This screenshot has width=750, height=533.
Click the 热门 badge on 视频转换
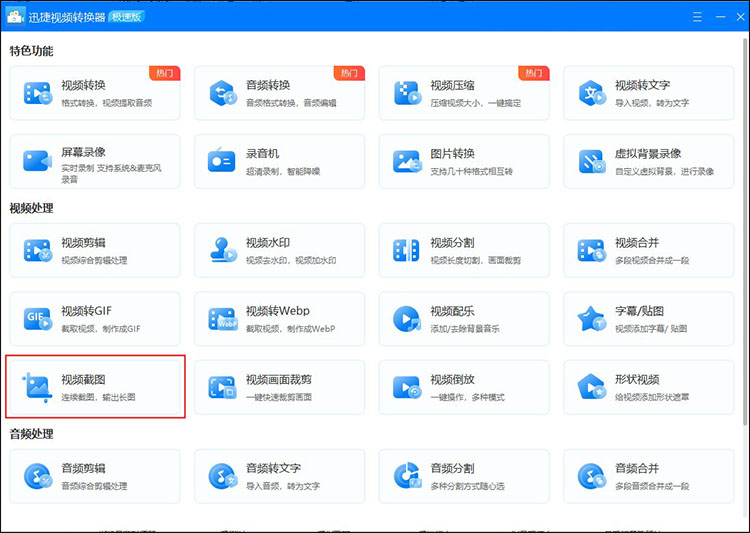coord(165,73)
